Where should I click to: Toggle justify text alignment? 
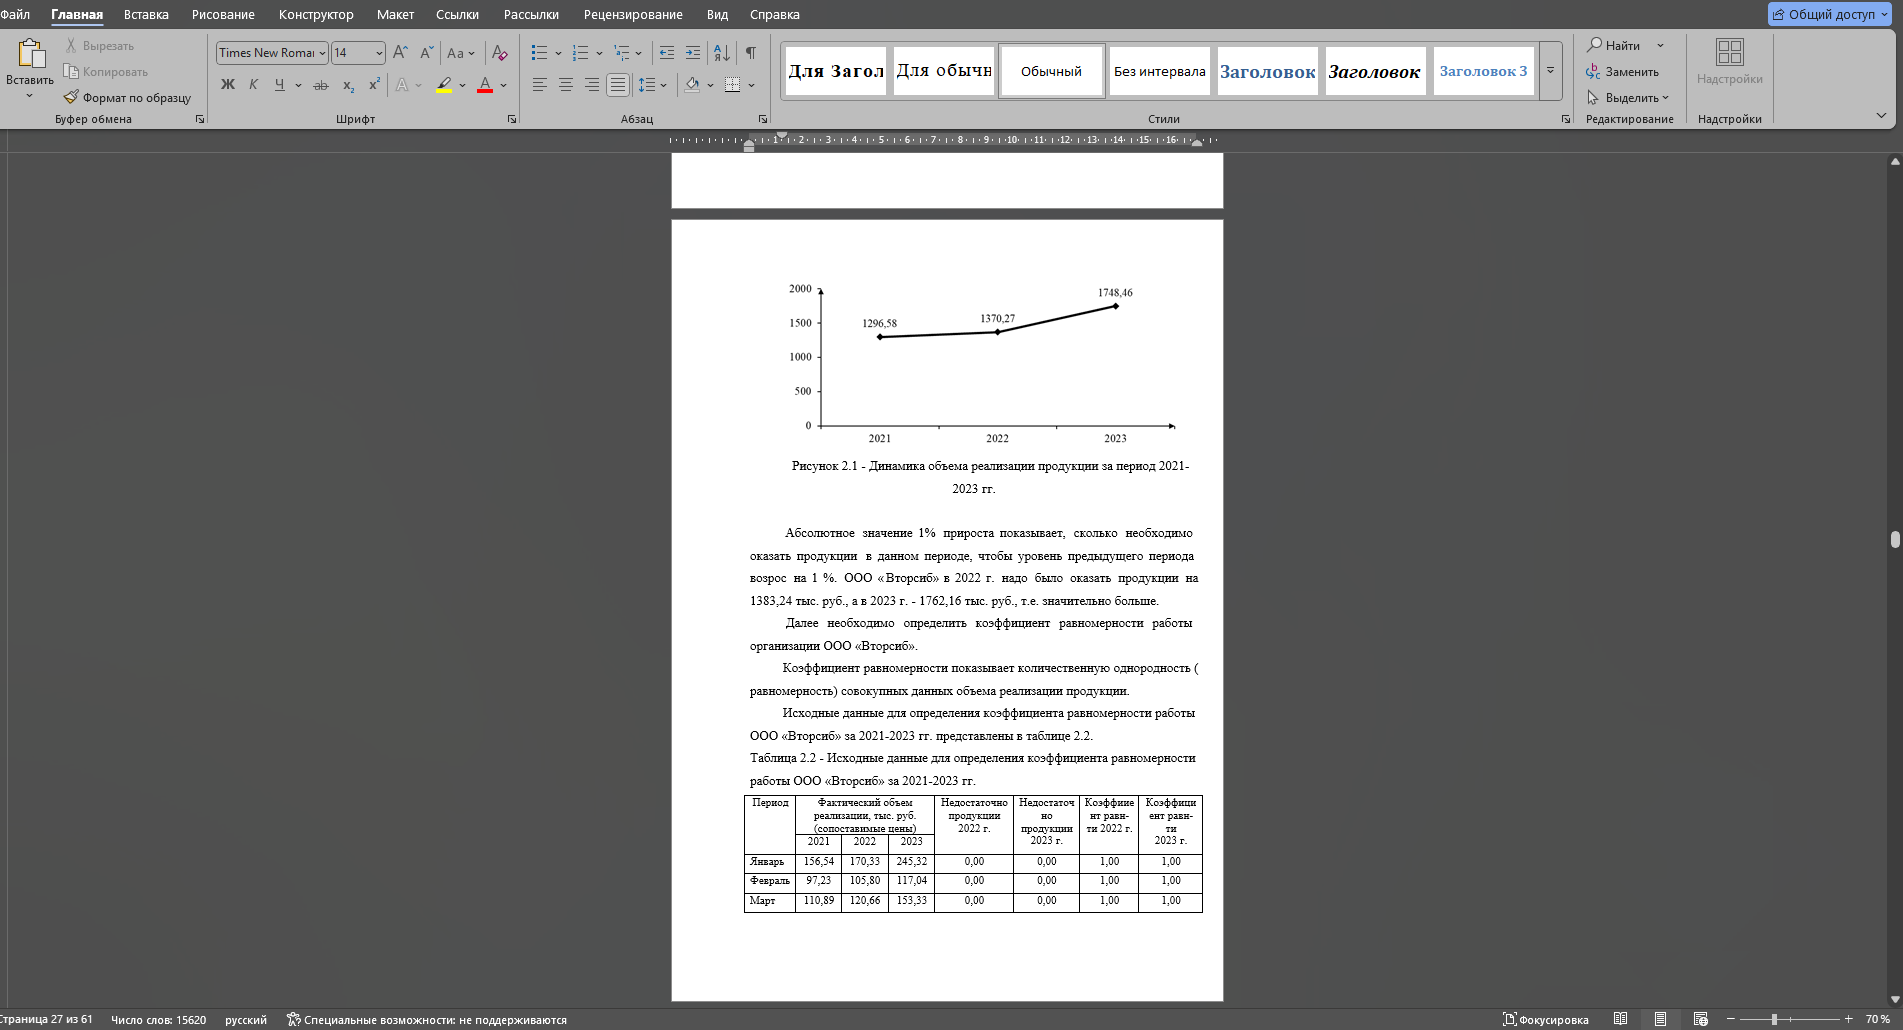pos(618,85)
